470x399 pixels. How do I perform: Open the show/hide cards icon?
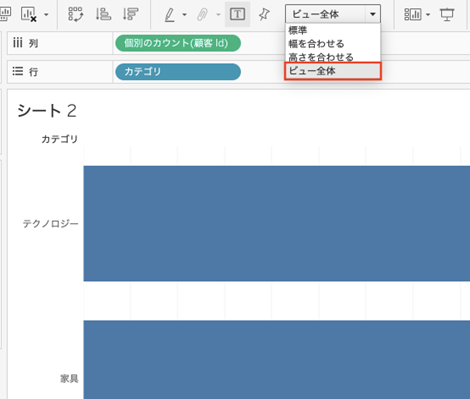tap(413, 14)
